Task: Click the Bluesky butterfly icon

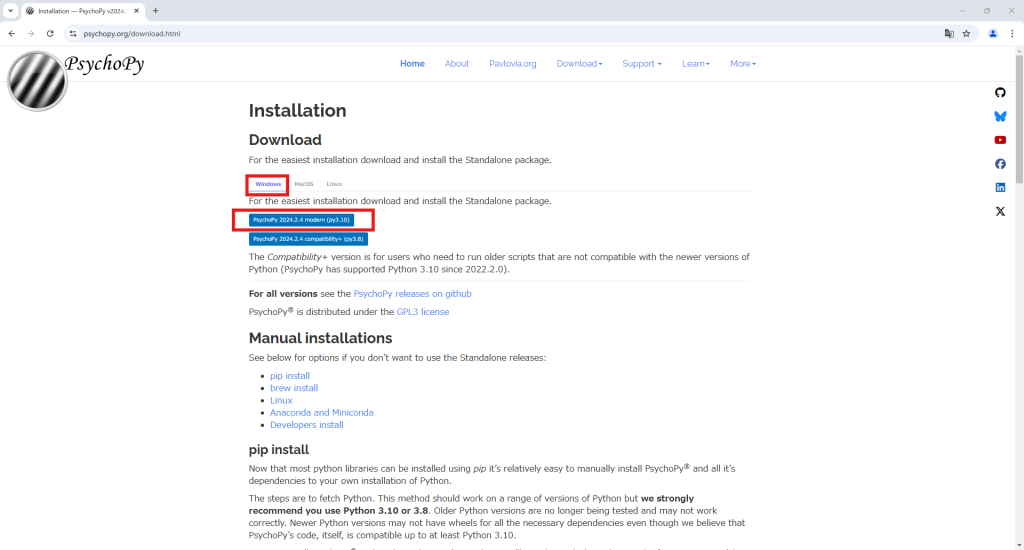Action: [1000, 116]
